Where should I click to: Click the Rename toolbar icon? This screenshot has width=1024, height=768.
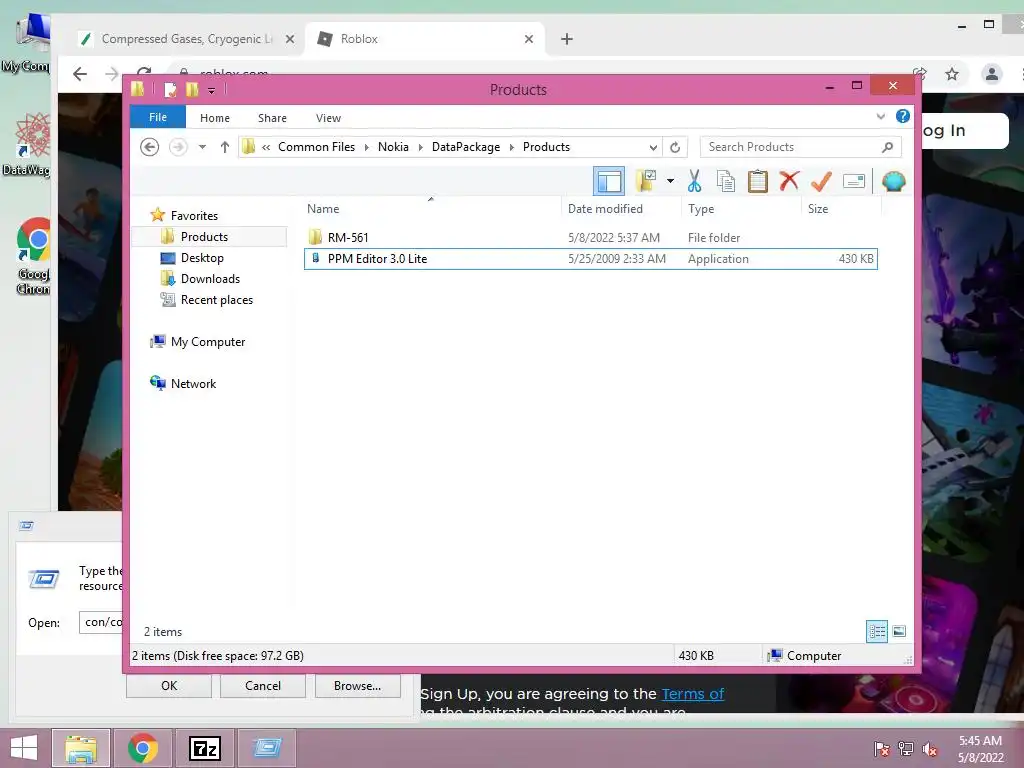pyautogui.click(x=854, y=181)
